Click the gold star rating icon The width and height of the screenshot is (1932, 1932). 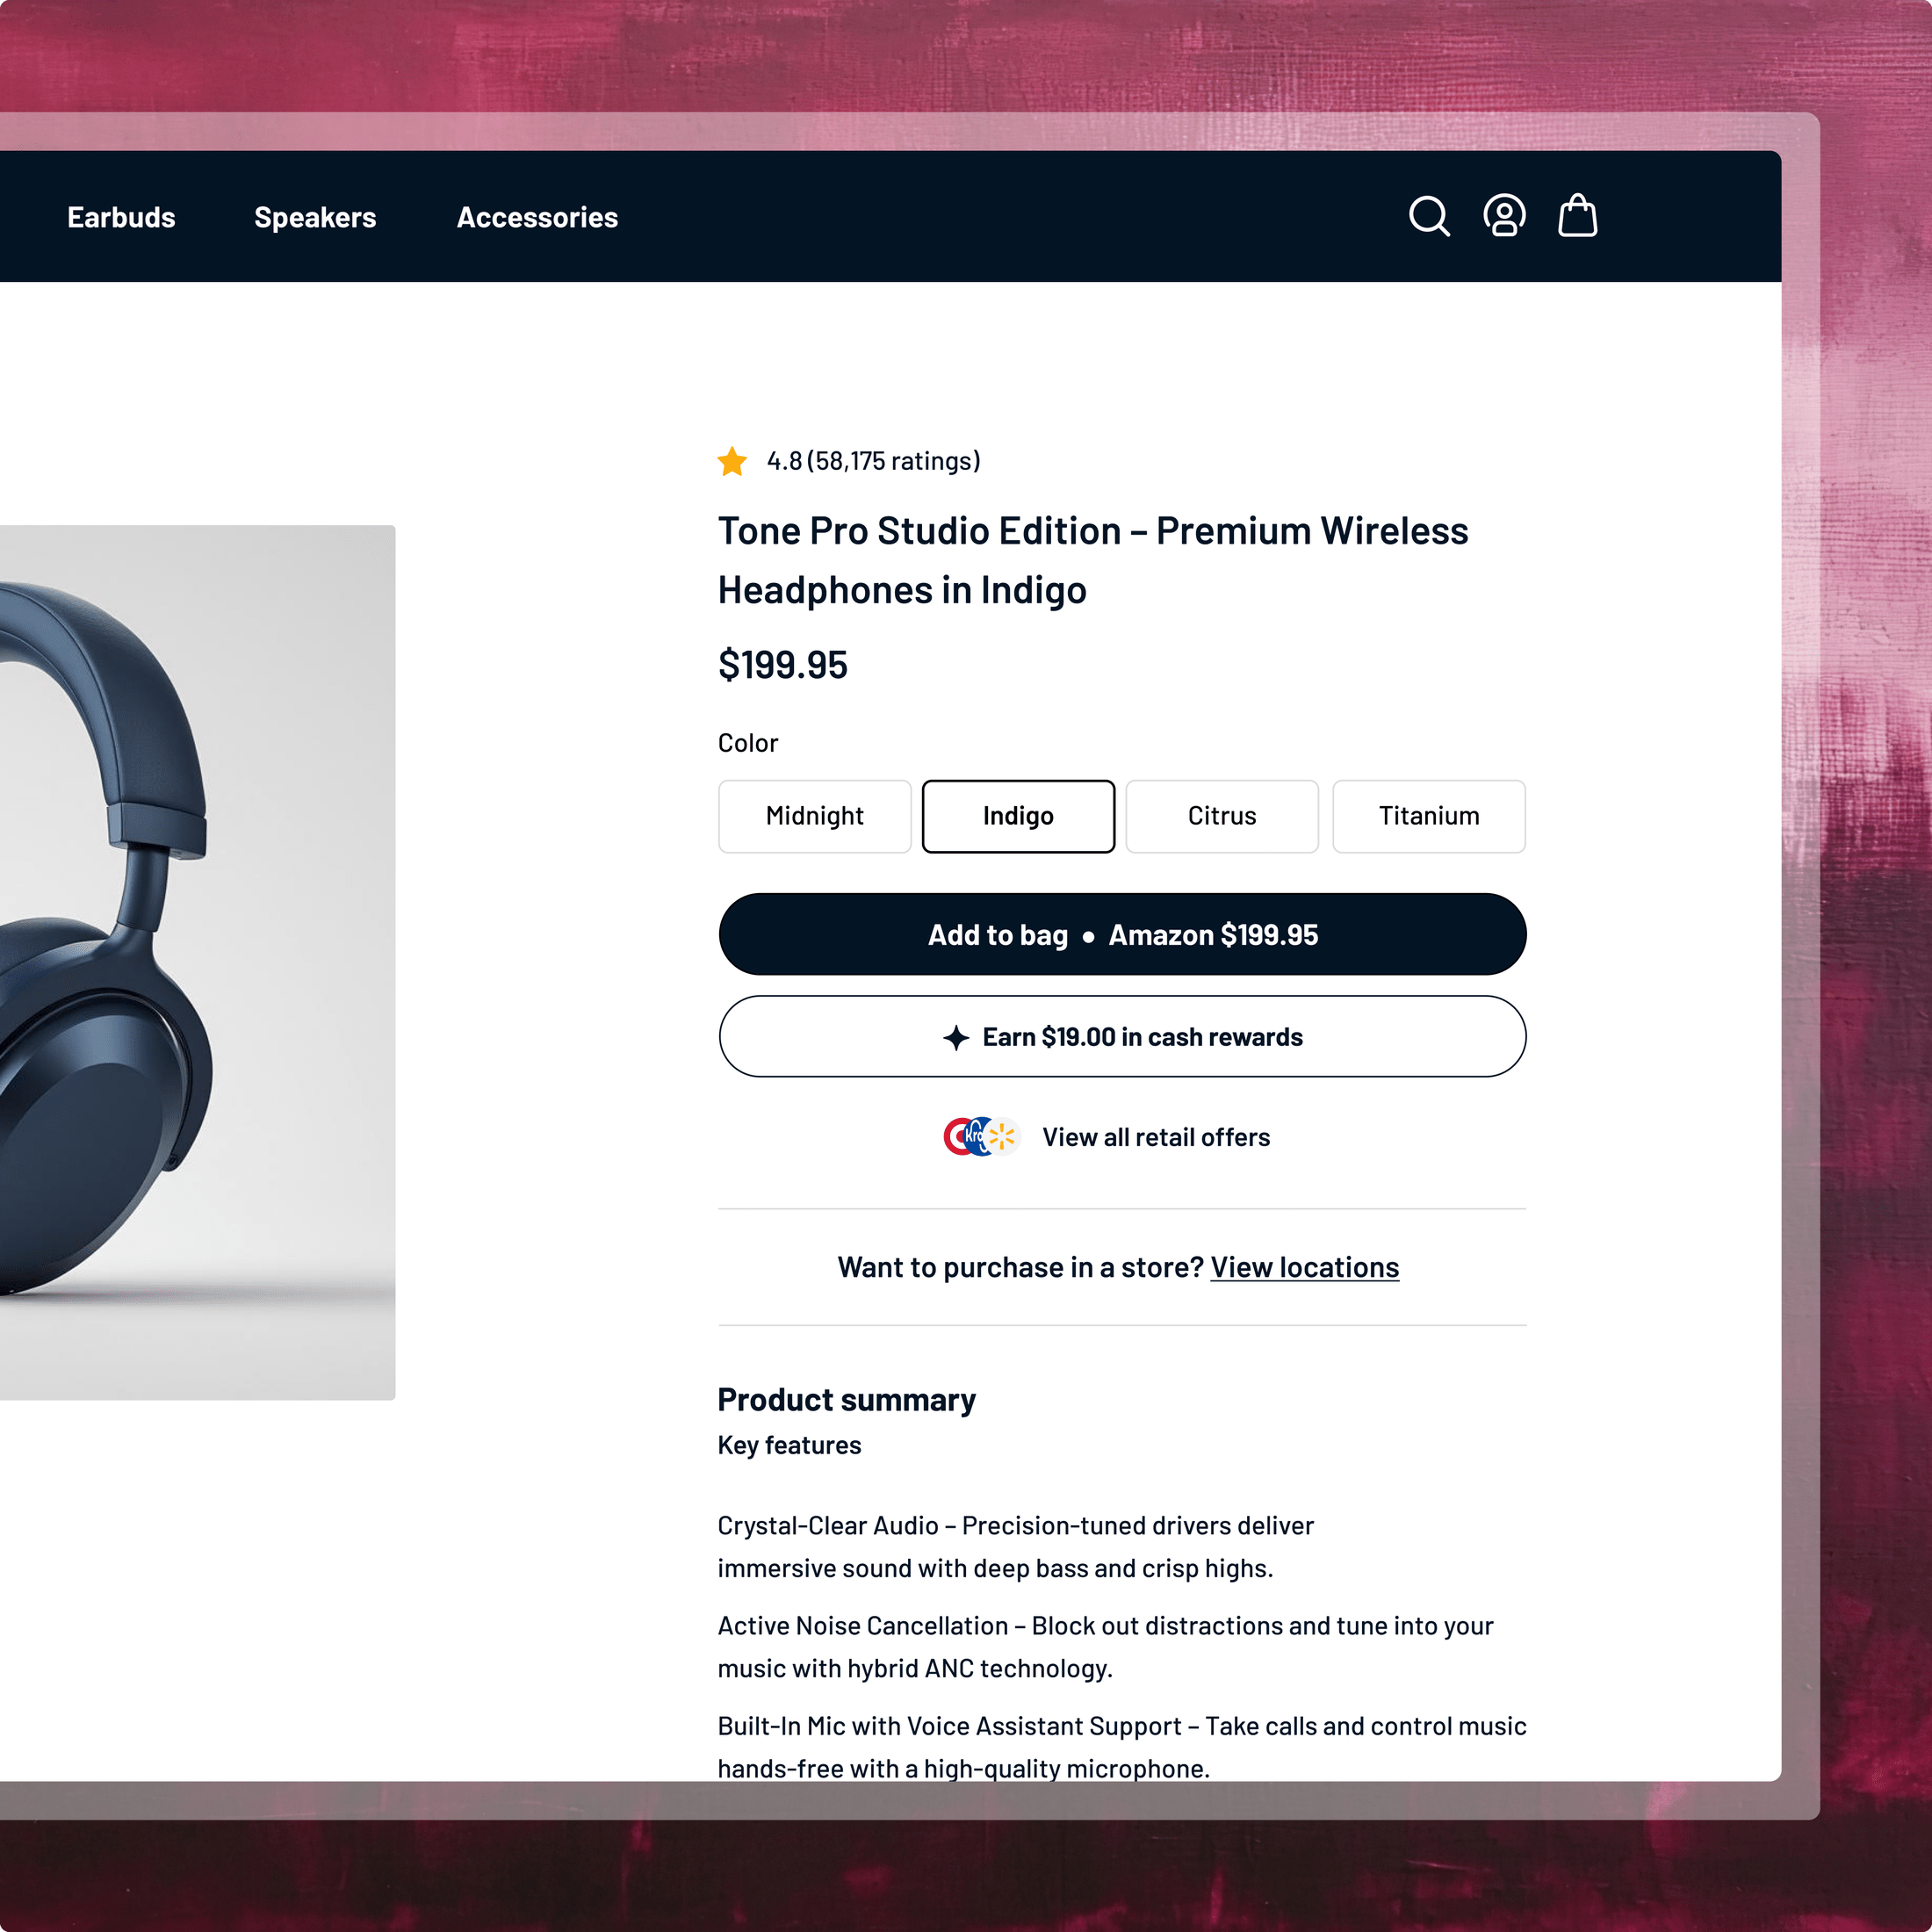click(x=732, y=461)
